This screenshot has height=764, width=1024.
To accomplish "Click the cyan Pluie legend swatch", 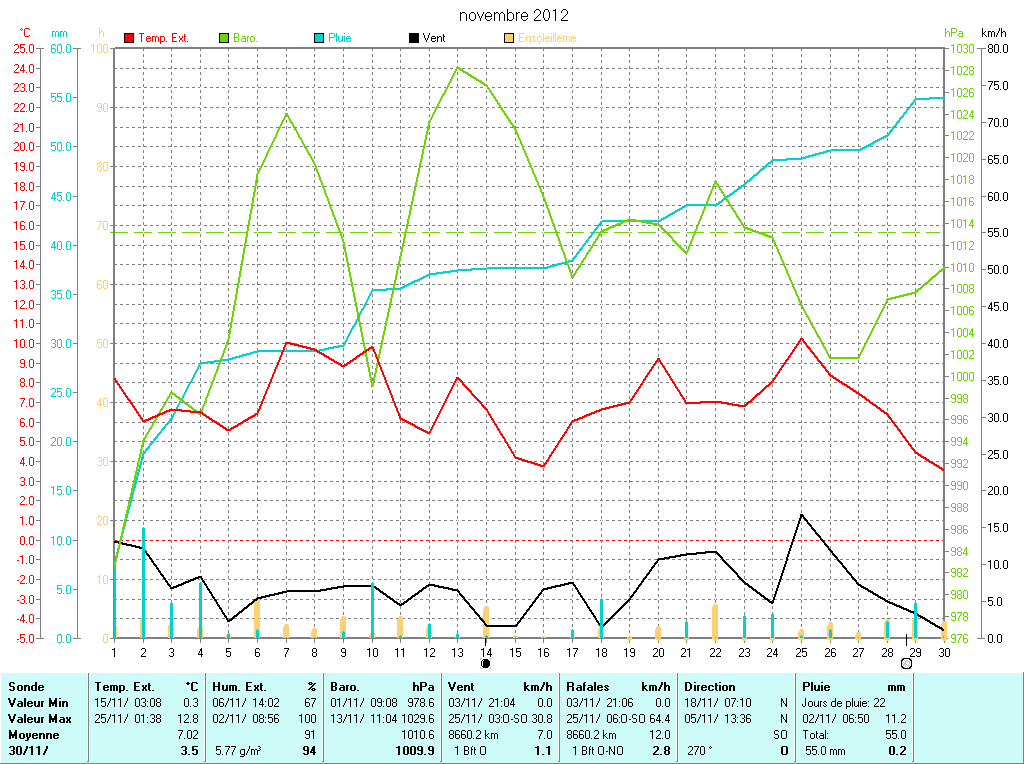I will (319, 38).
